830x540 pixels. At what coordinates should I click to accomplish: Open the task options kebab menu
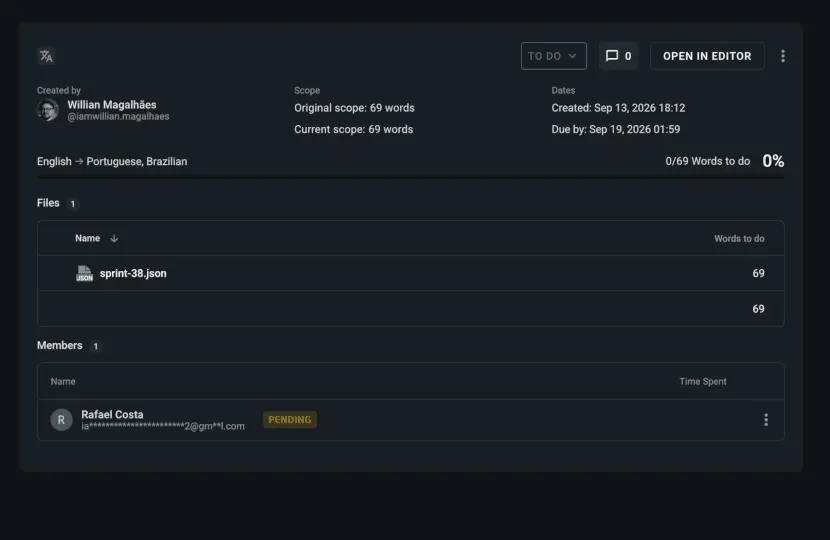click(x=783, y=56)
